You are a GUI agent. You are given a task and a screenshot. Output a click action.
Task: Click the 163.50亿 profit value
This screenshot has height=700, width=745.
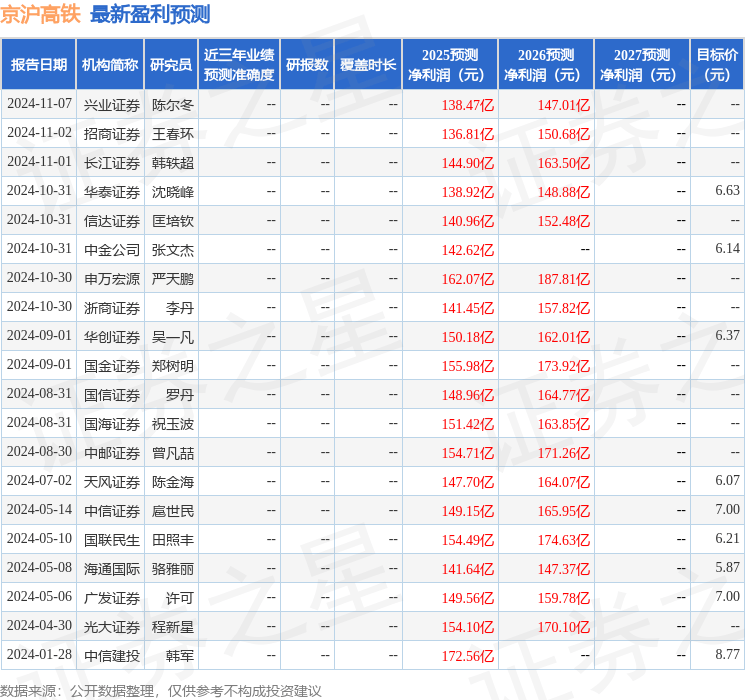[564, 163]
